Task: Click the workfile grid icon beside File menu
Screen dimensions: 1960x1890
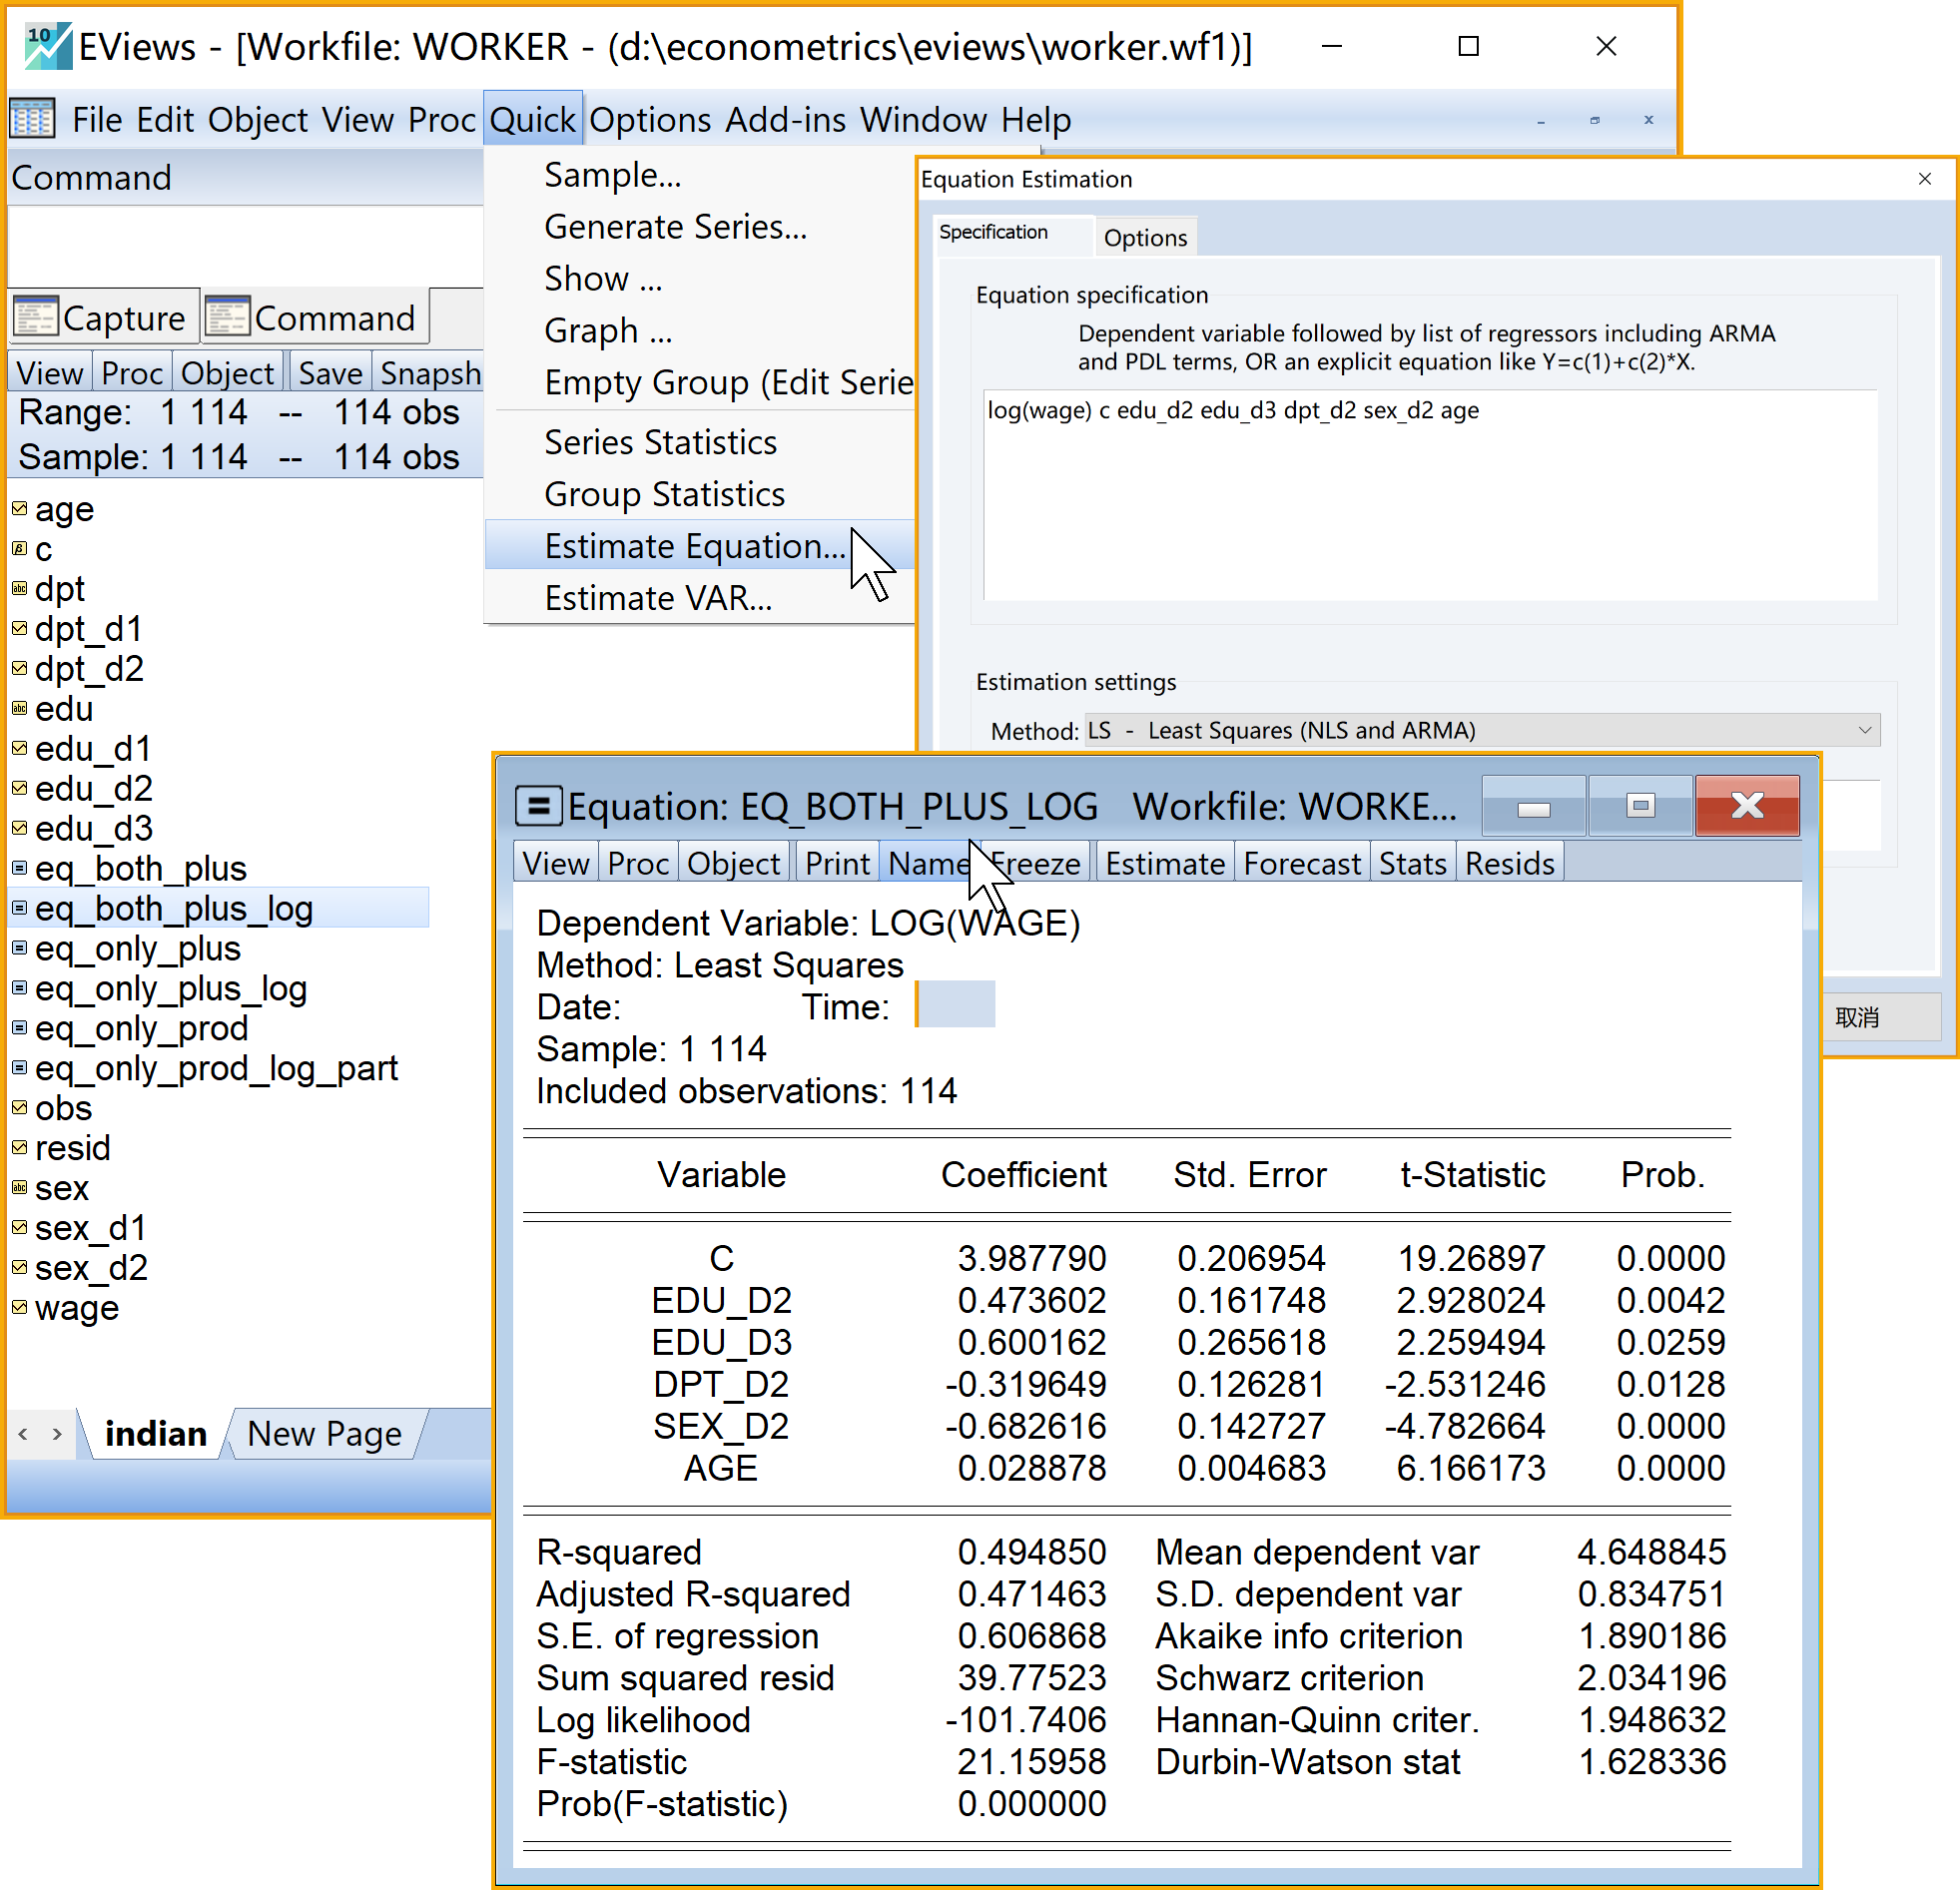Action: click(32, 119)
